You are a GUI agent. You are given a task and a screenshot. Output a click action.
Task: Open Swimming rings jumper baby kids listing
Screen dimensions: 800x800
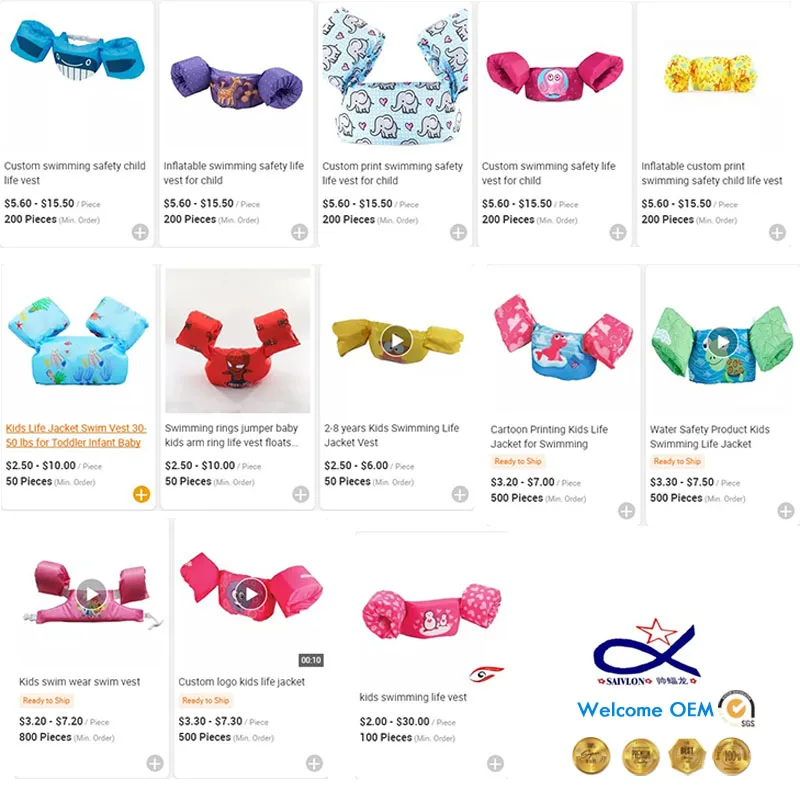pos(231,435)
